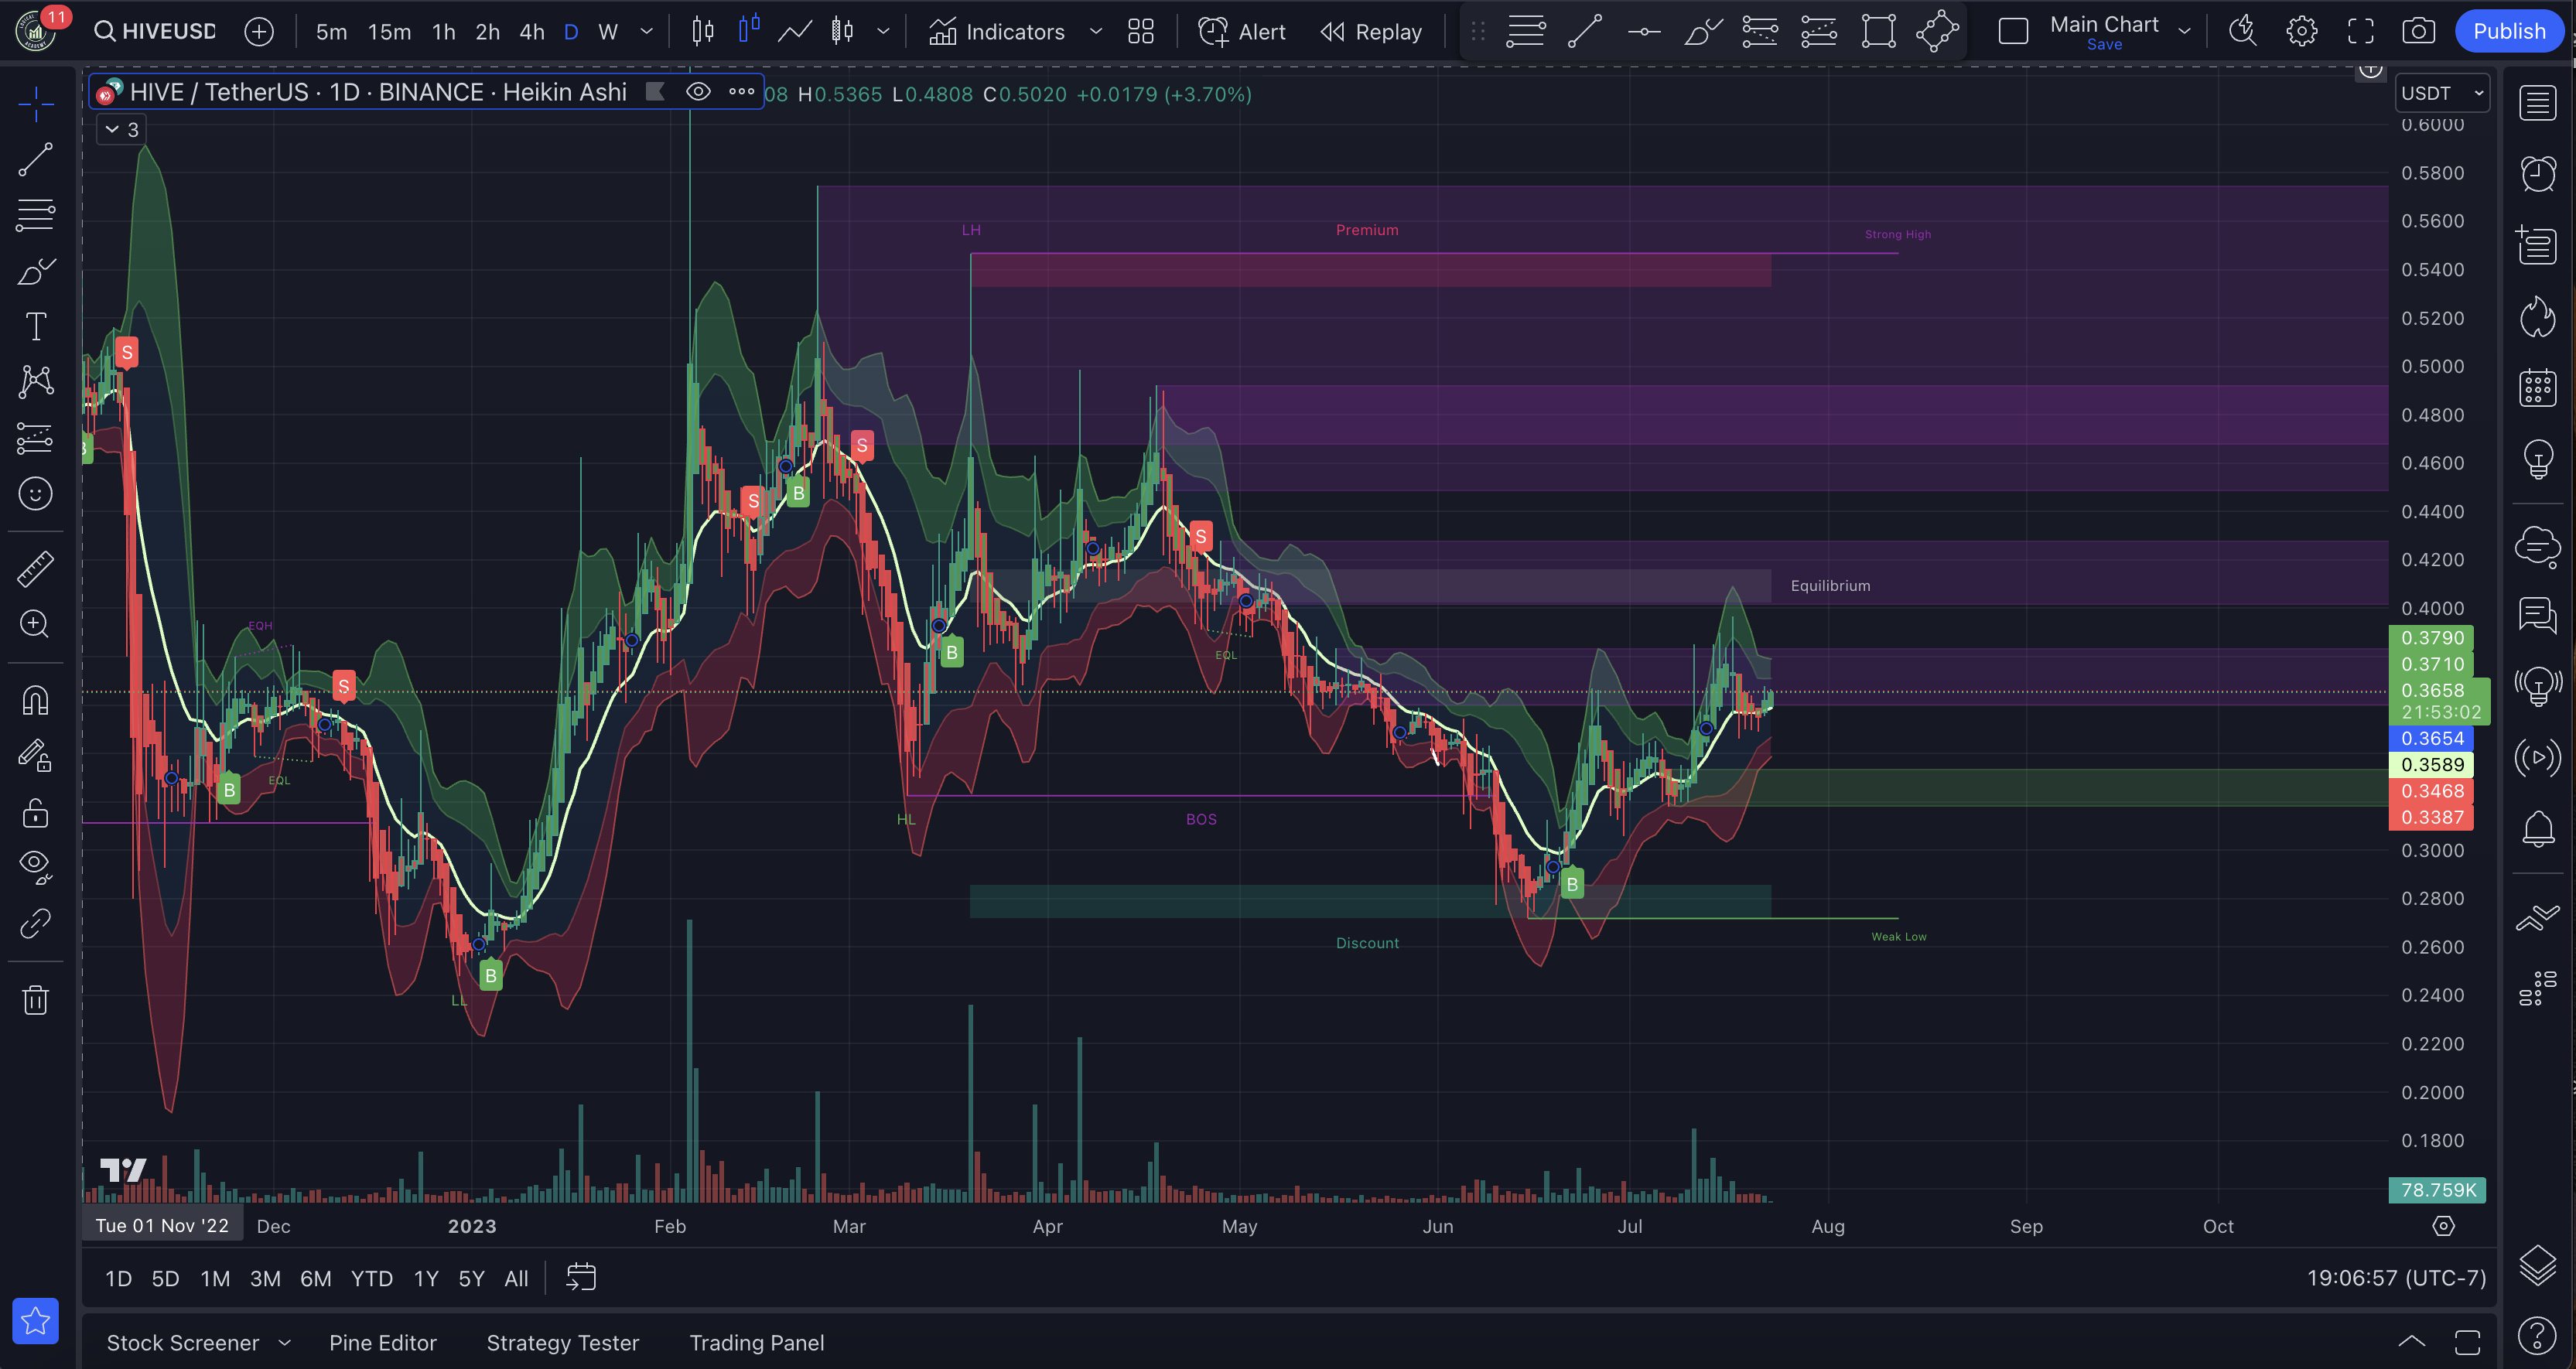Screen dimensions: 2576x1369
Task: Open the hotlists flame panel
Action: tap(2538, 317)
